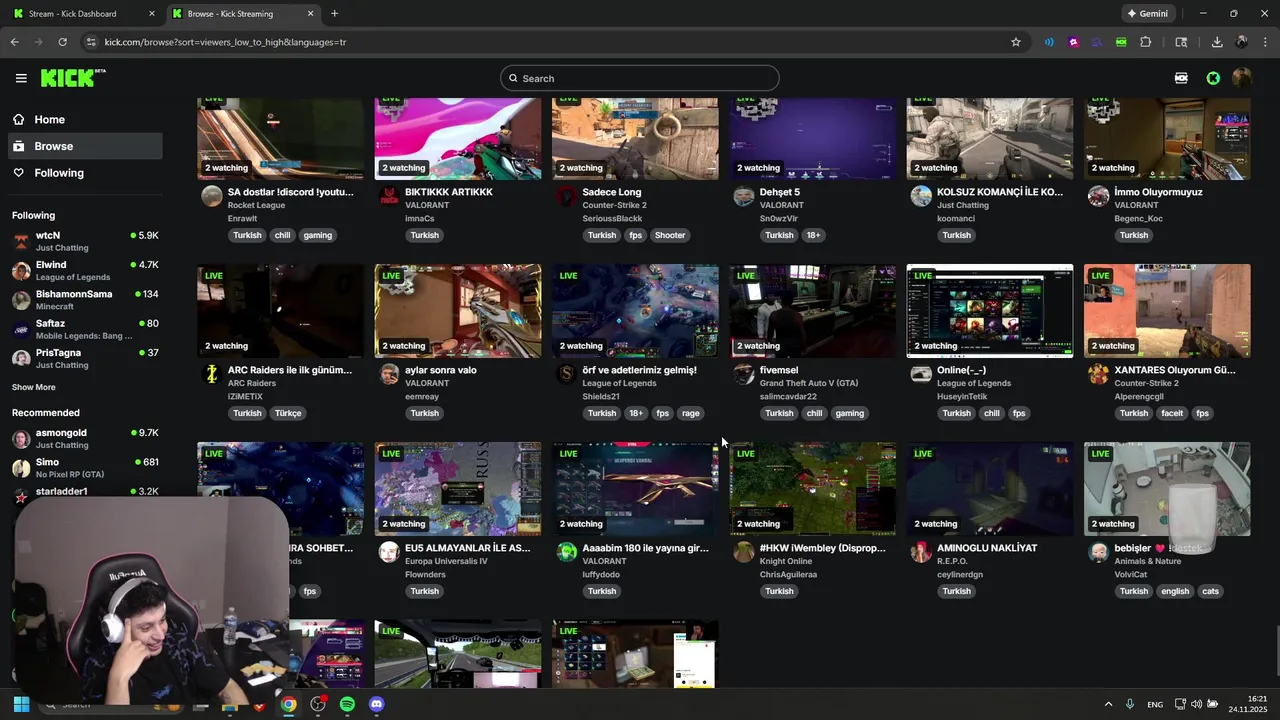Open PrisTagna channel in sidebar
The width and height of the screenshot is (1280, 720).
pos(85,358)
